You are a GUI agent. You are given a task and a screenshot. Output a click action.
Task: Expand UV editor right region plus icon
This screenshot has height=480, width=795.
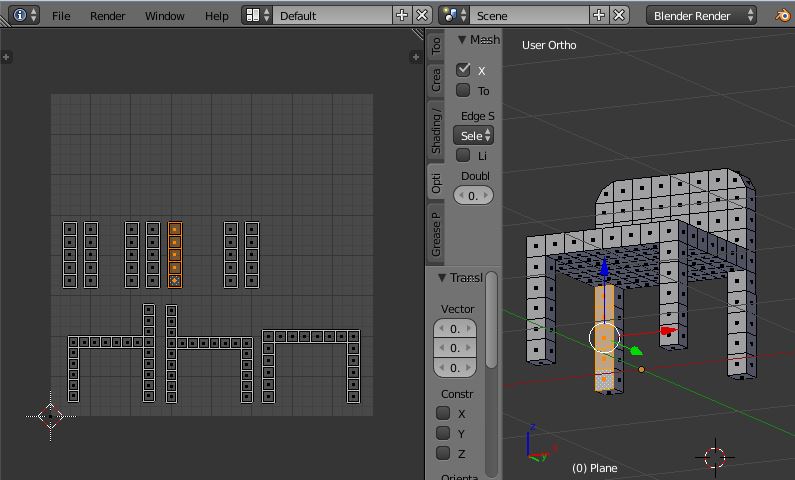[x=415, y=57]
